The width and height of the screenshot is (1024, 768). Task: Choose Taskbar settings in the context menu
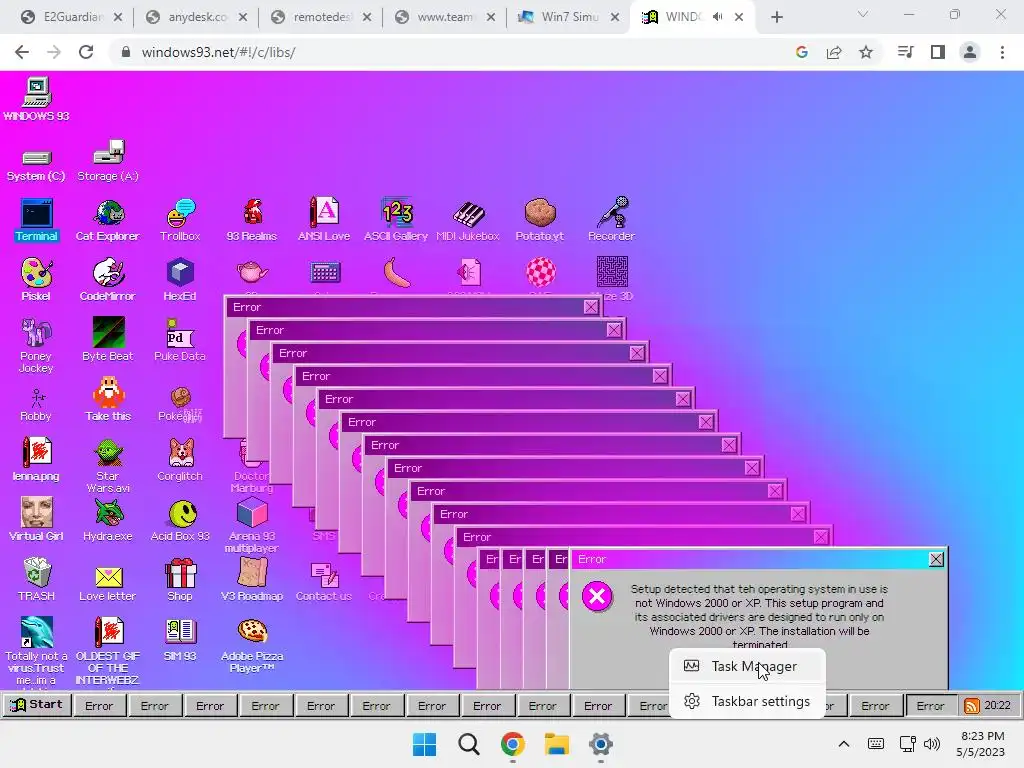pyautogui.click(x=748, y=701)
